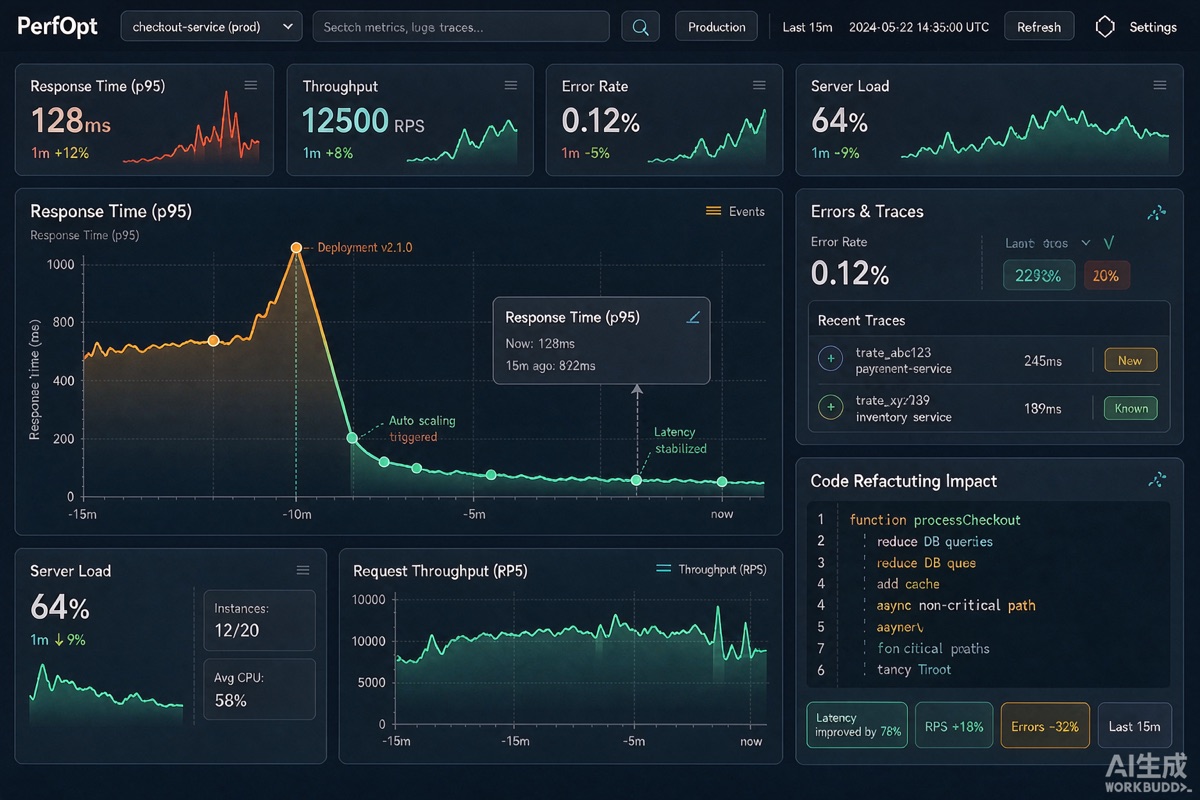This screenshot has height=800, width=1200.
Task: Click the 245ms trace duration
Action: (x=1043, y=361)
